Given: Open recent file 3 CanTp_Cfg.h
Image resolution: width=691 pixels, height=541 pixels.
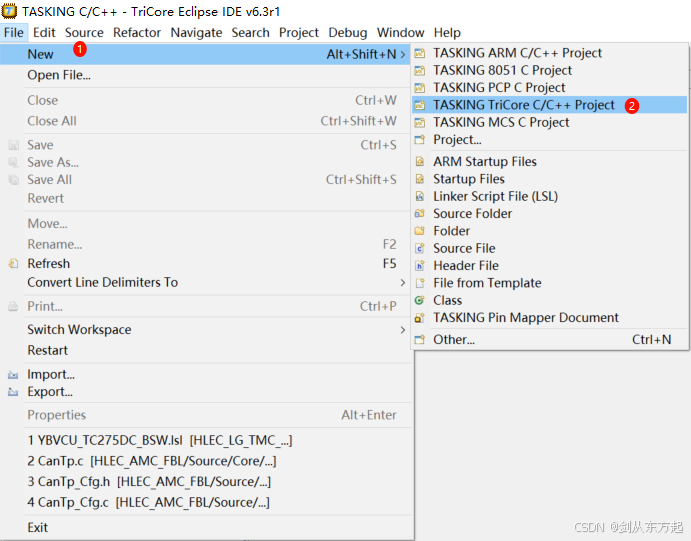Looking at the screenshot, I should point(206,482).
